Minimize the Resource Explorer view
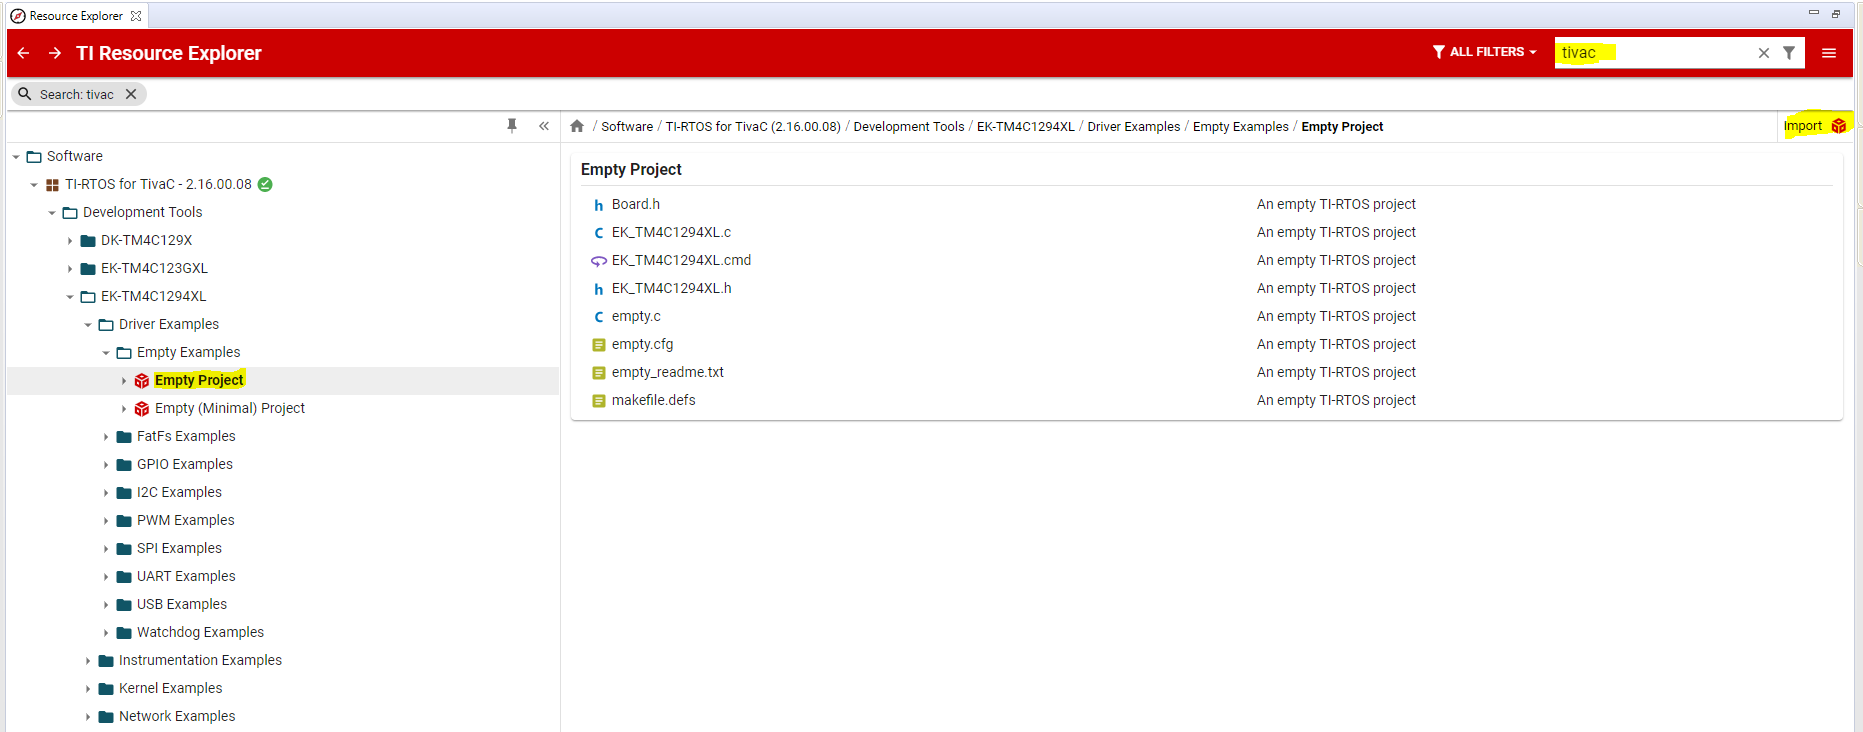 [1813, 13]
